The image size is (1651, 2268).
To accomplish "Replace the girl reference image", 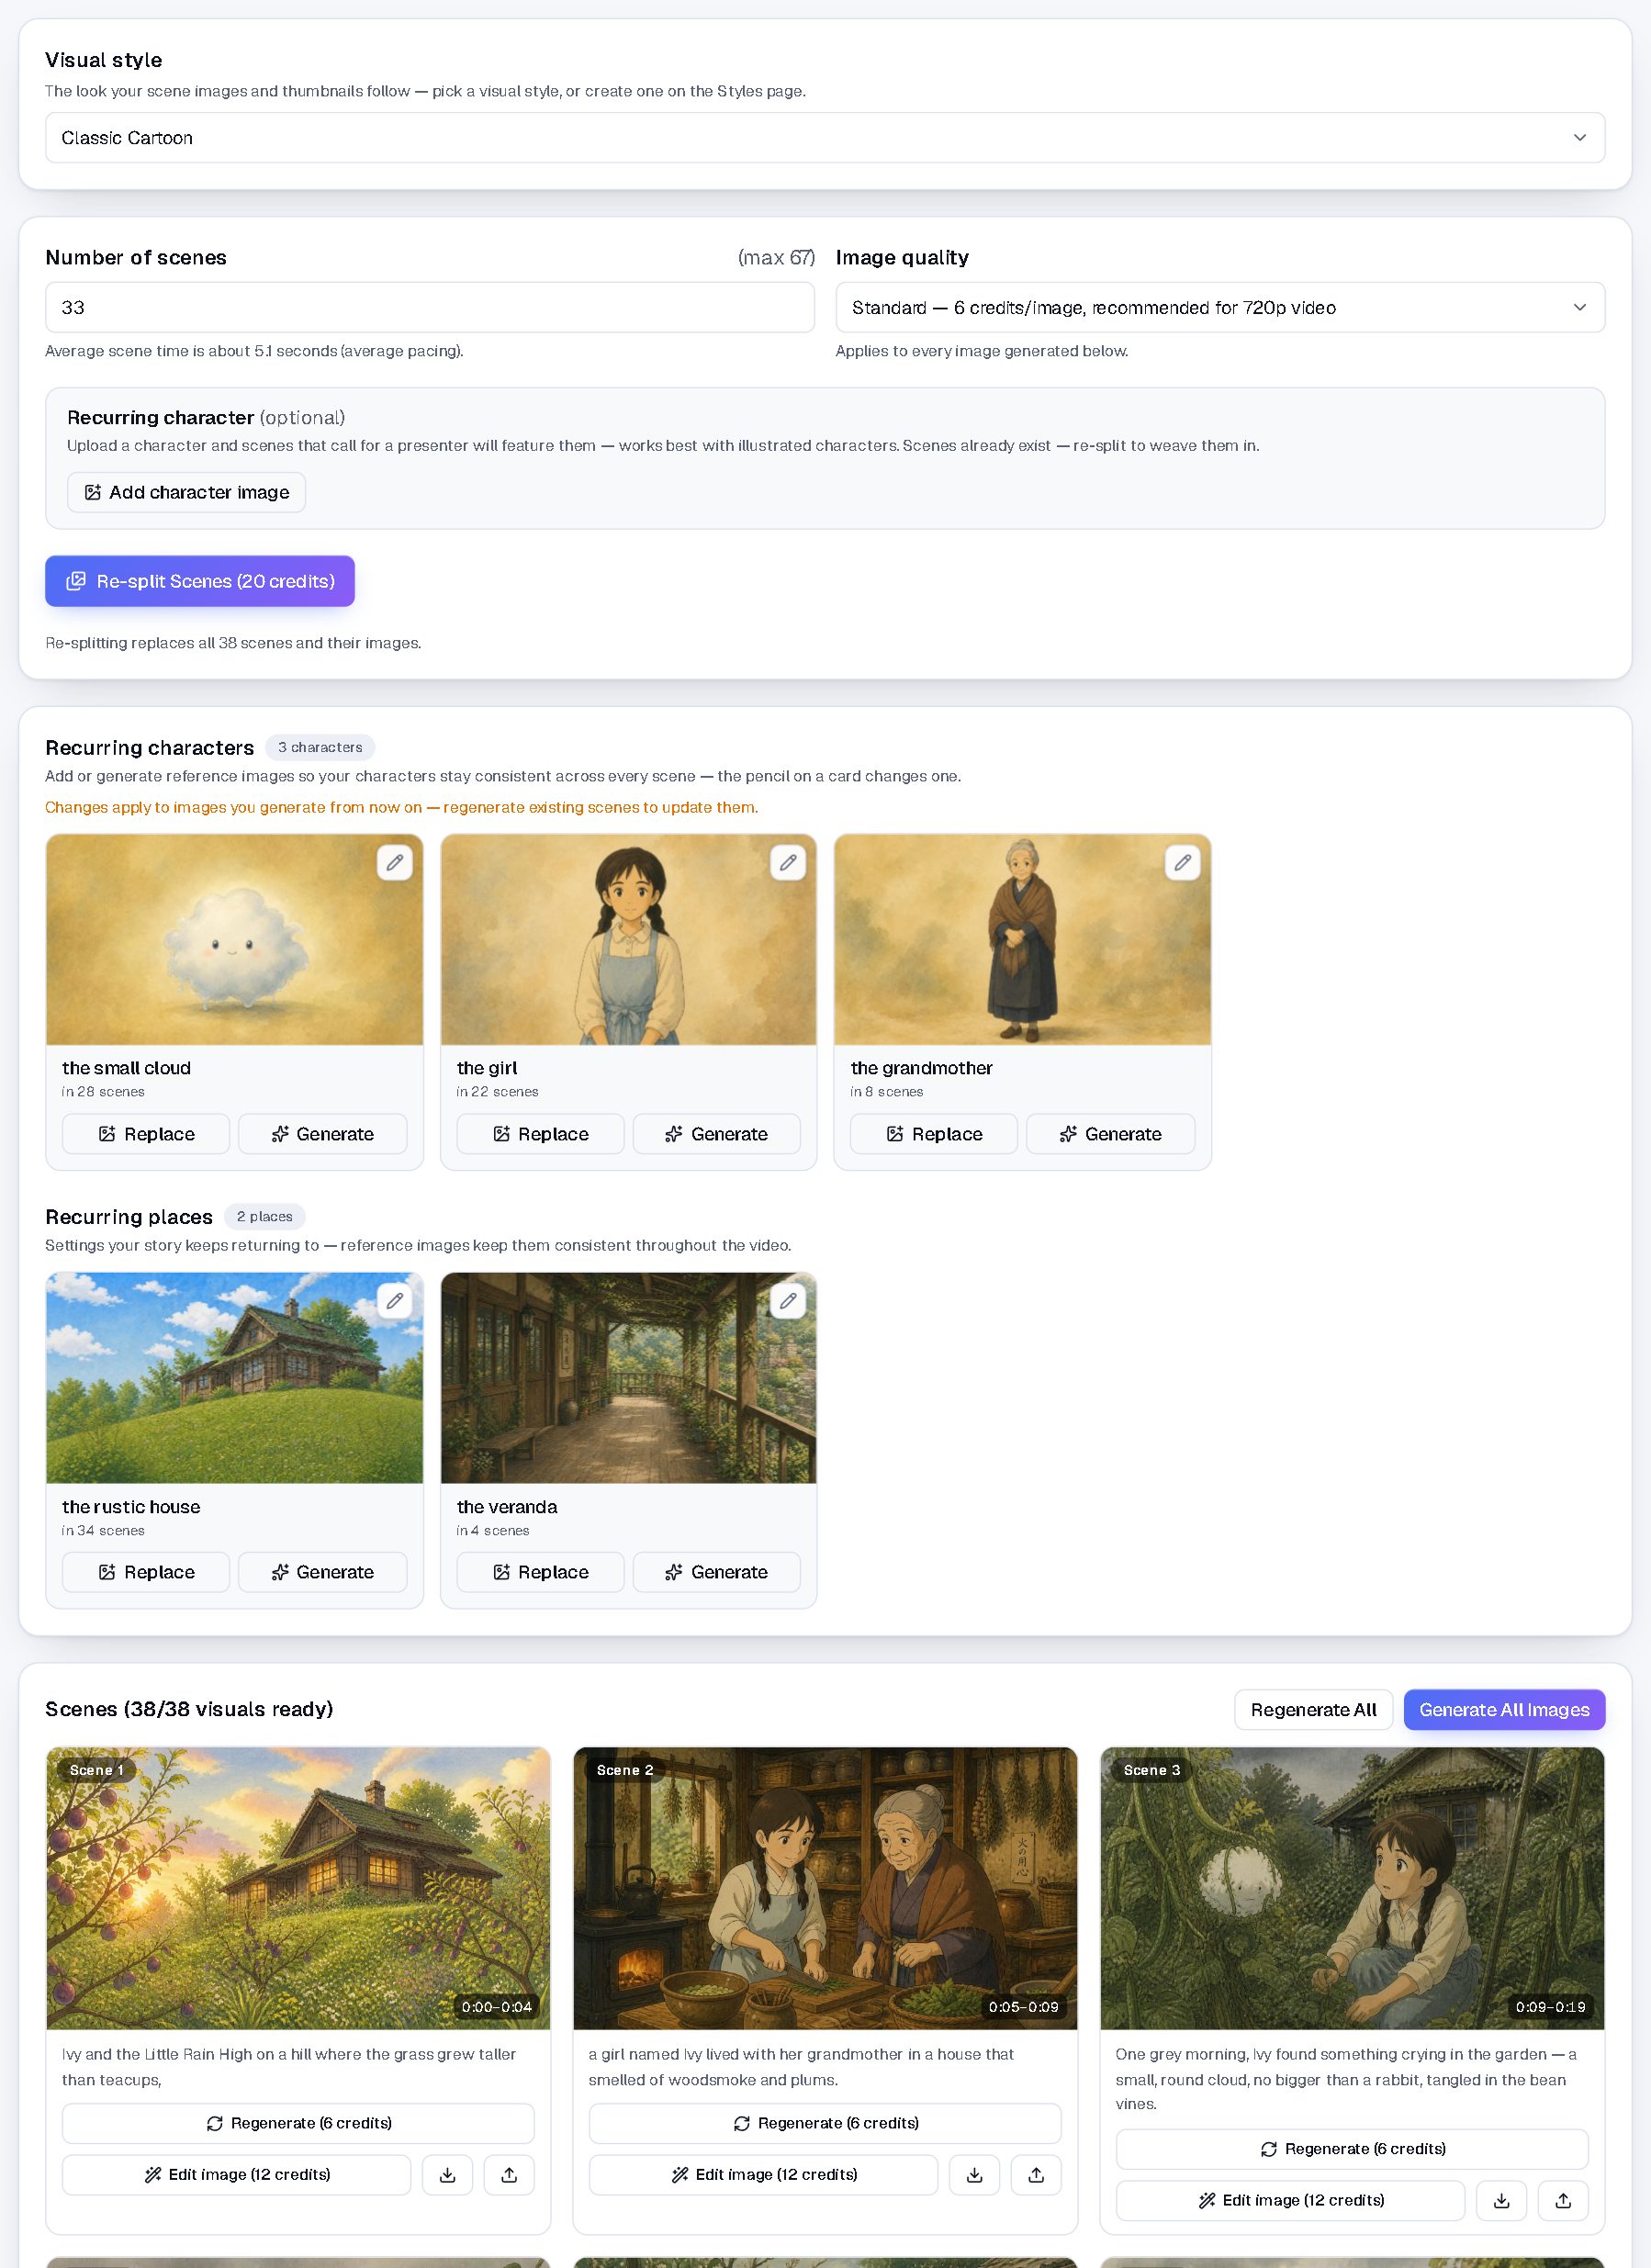I will (540, 1134).
